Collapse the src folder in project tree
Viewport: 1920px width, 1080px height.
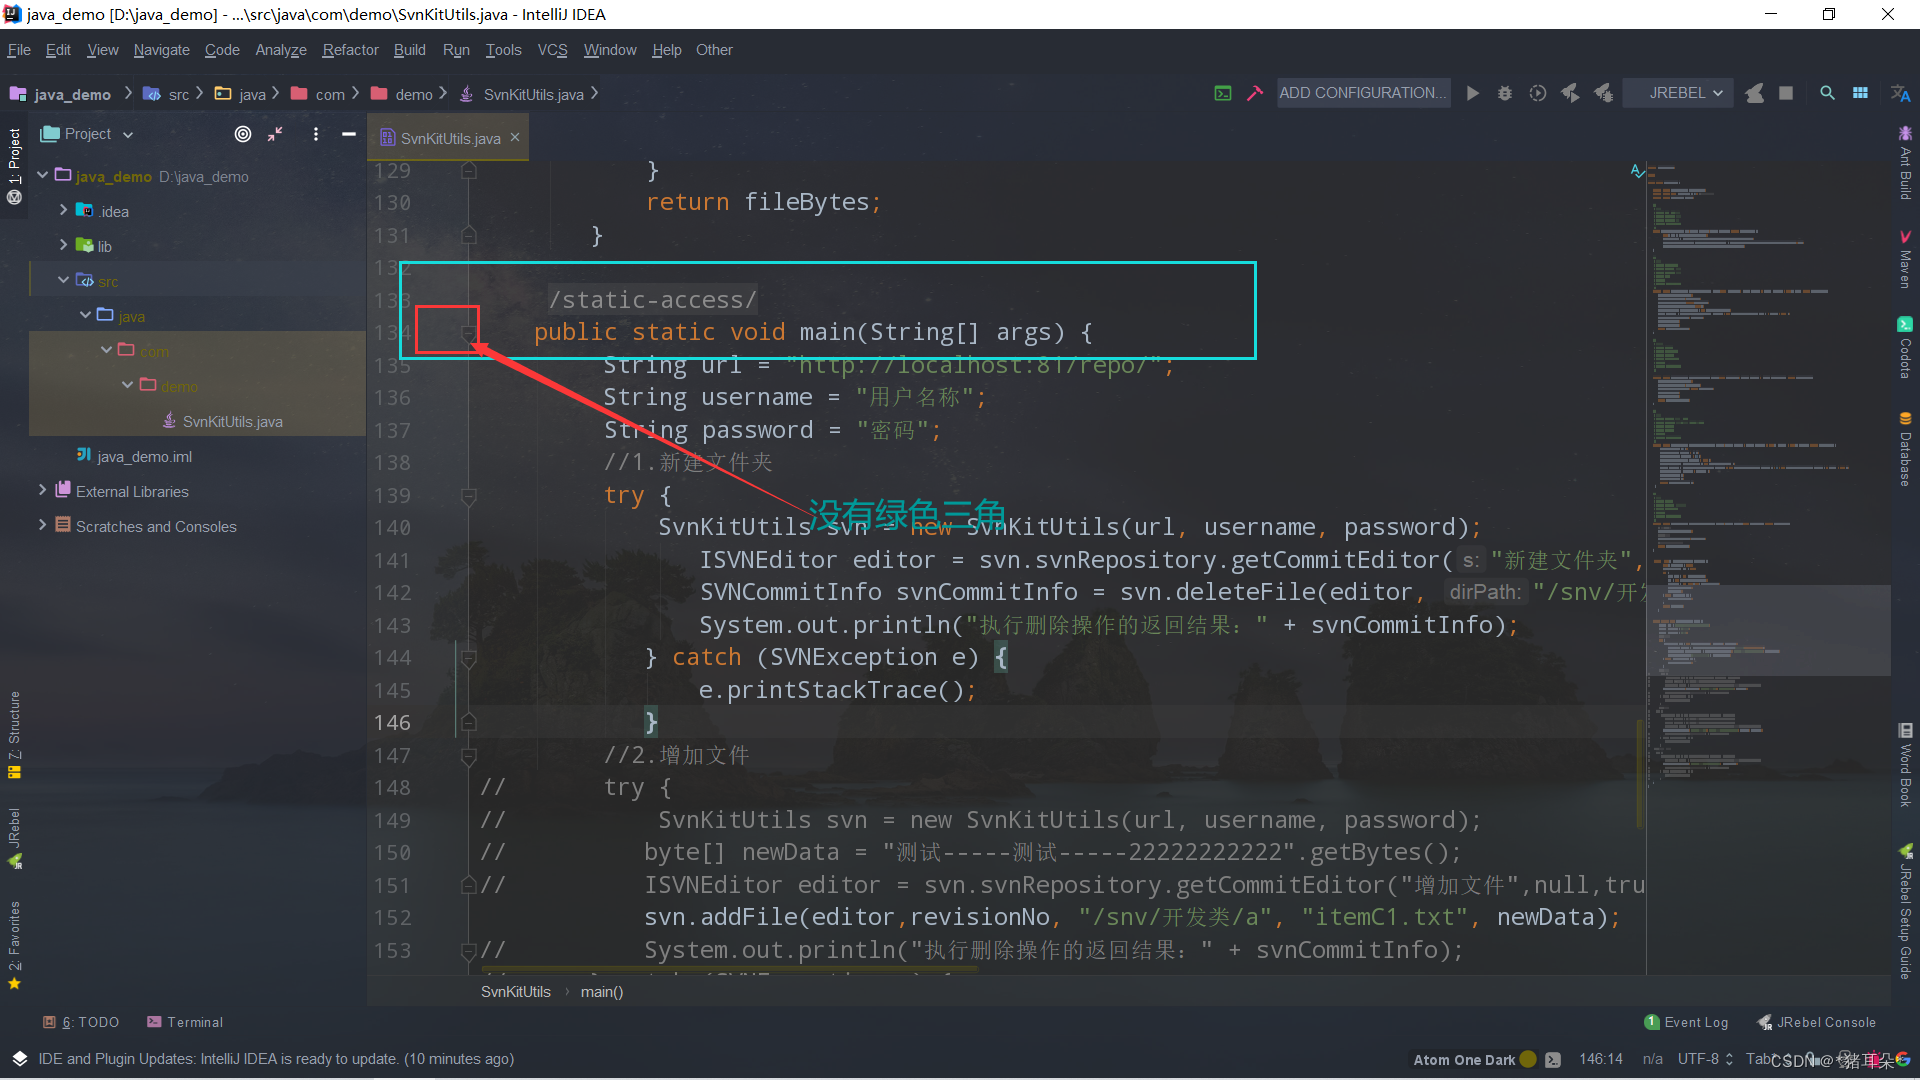tap(63, 281)
